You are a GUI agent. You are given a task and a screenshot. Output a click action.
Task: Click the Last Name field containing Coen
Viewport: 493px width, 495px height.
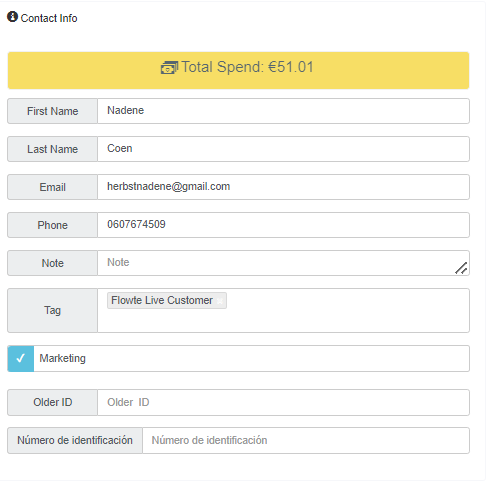[283, 149]
